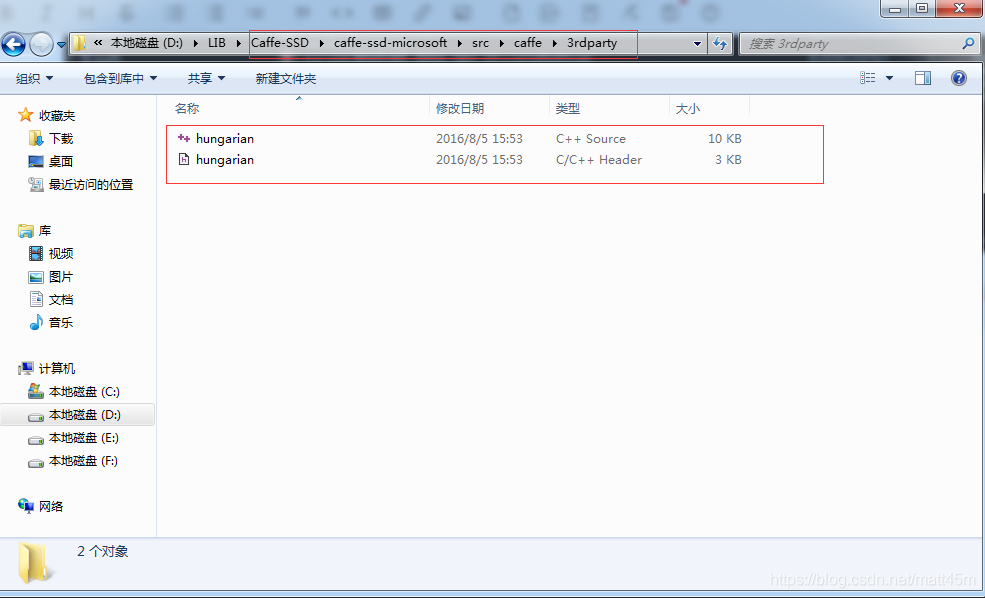Expand the arrow after Caffe-SSD breadcrumb

[x=322, y=43]
